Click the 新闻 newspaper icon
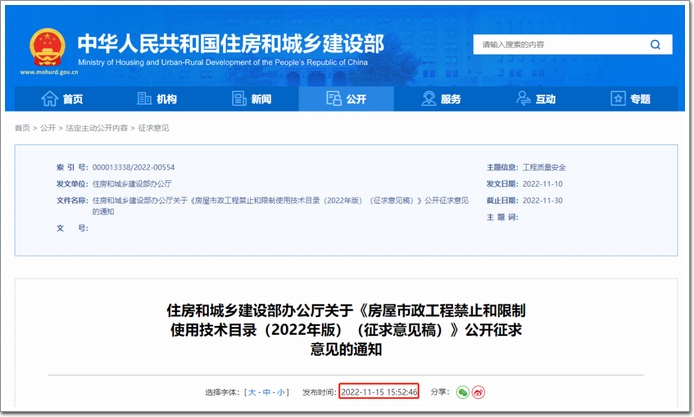This screenshot has height=417, width=694. tap(238, 99)
